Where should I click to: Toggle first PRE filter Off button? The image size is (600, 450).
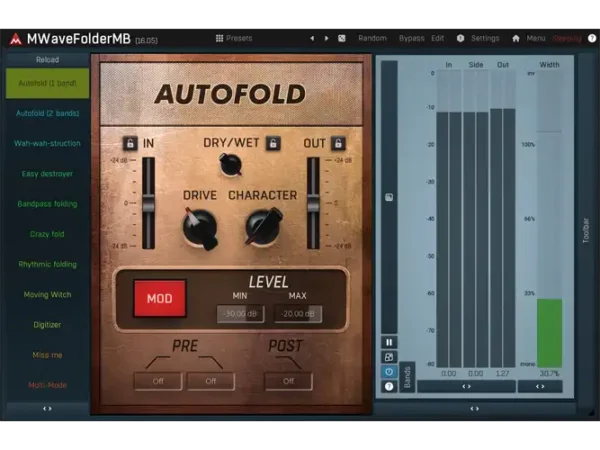(158, 381)
